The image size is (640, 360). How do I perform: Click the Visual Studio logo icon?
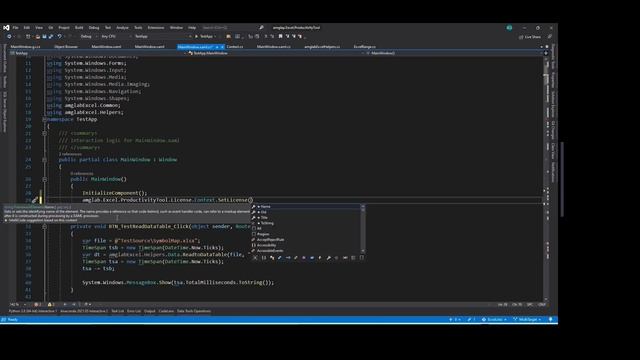pyautogui.click(x=6, y=28)
